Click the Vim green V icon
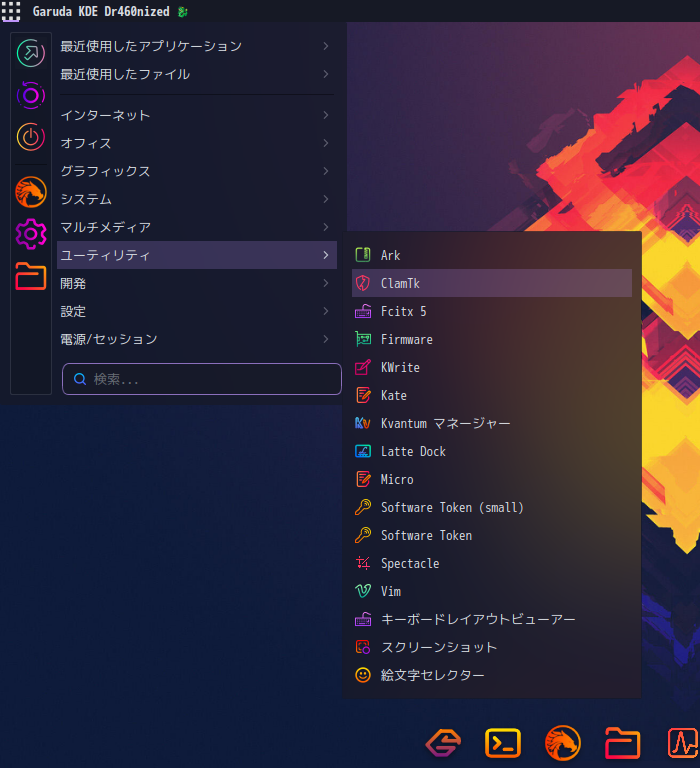 (x=363, y=591)
